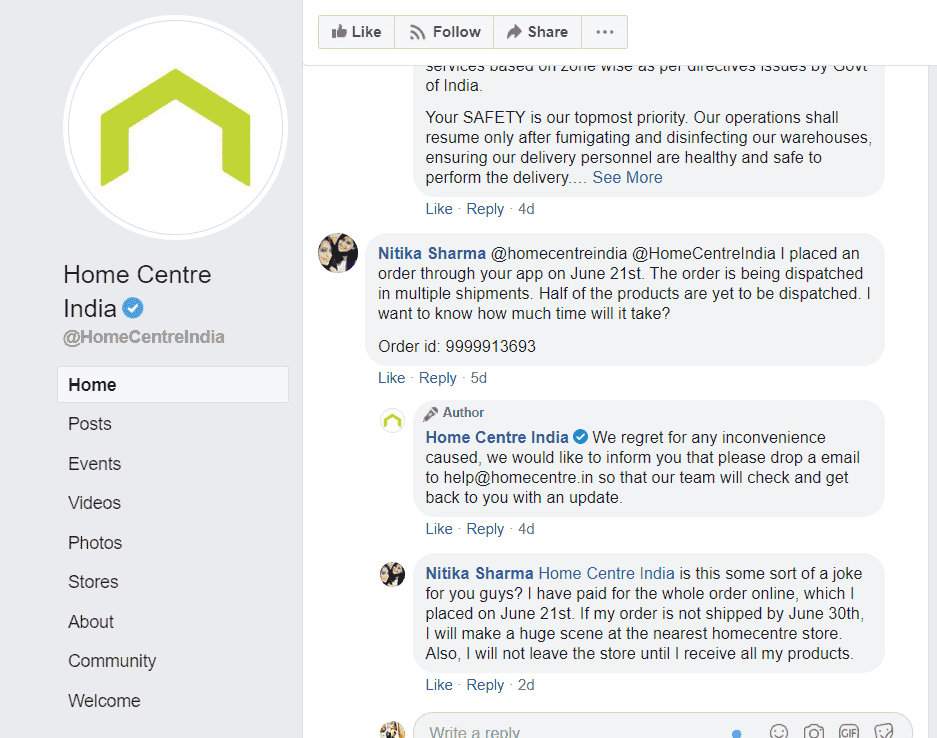Go to the Videos sidebar item
This screenshot has width=937, height=738.
pyautogui.click(x=94, y=503)
